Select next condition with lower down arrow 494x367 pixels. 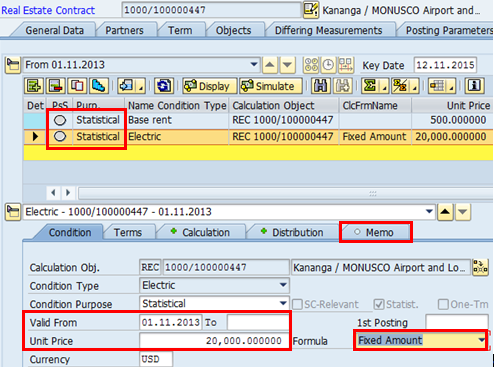click(463, 212)
